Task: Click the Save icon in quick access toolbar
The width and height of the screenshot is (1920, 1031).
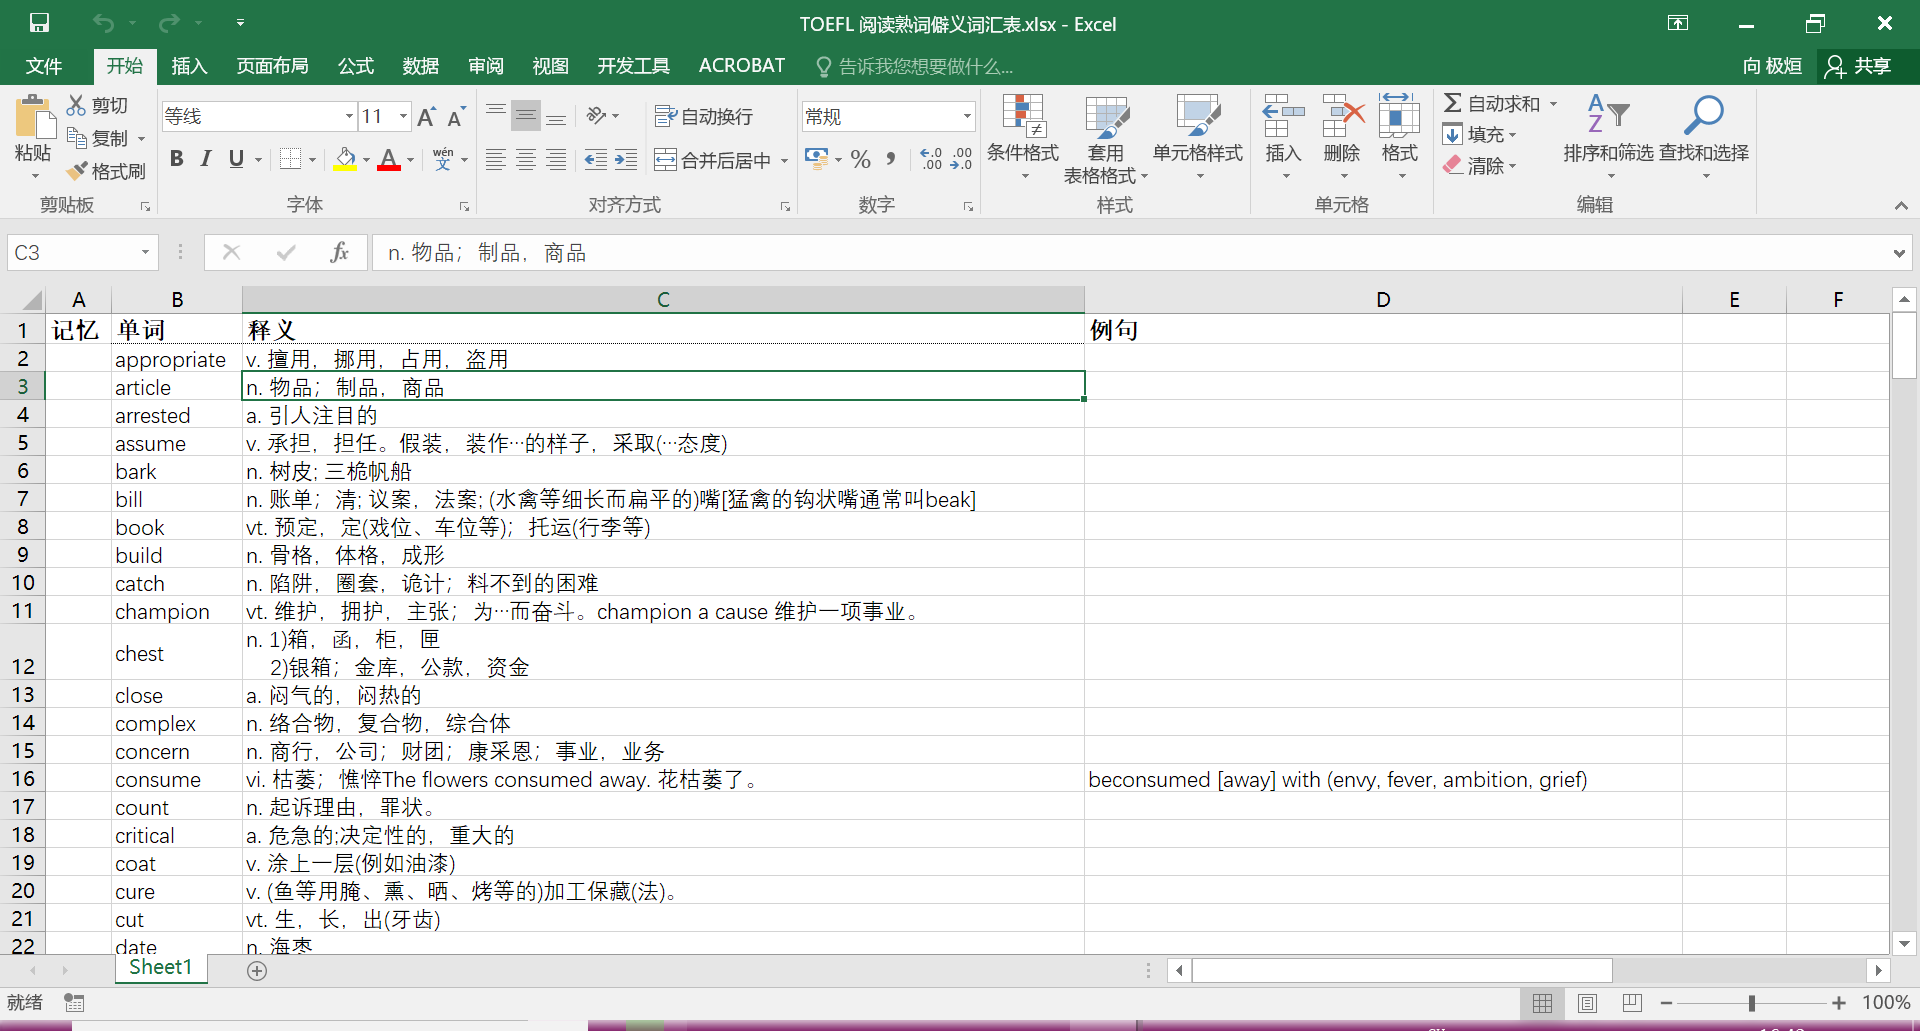Action: click(x=39, y=22)
